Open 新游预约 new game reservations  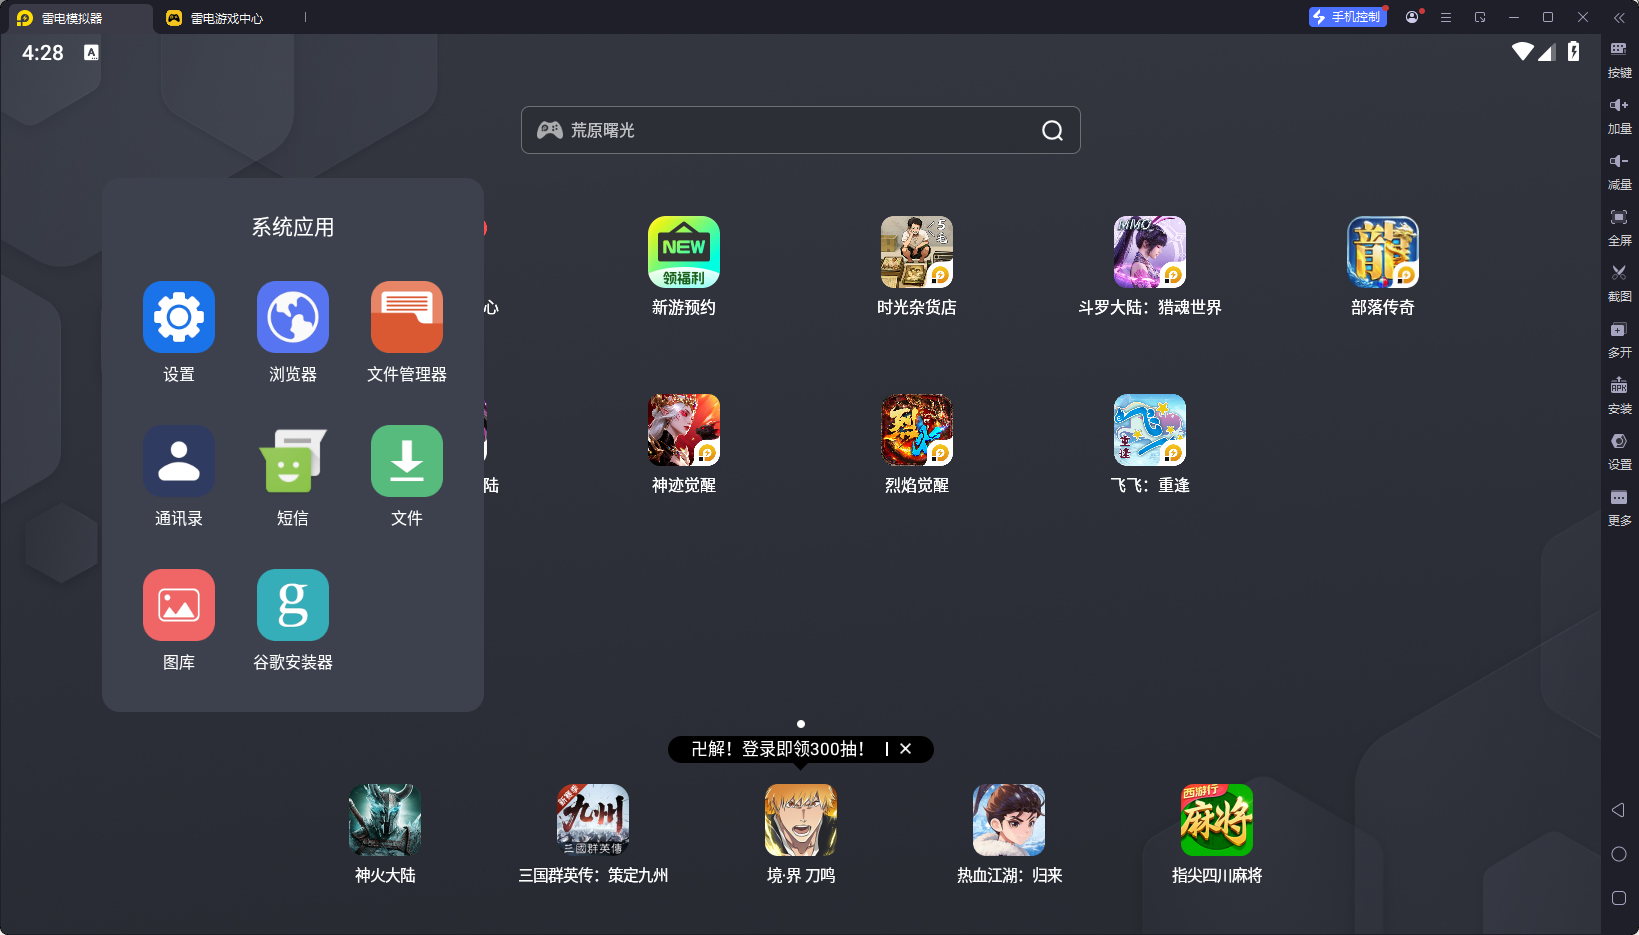click(684, 253)
